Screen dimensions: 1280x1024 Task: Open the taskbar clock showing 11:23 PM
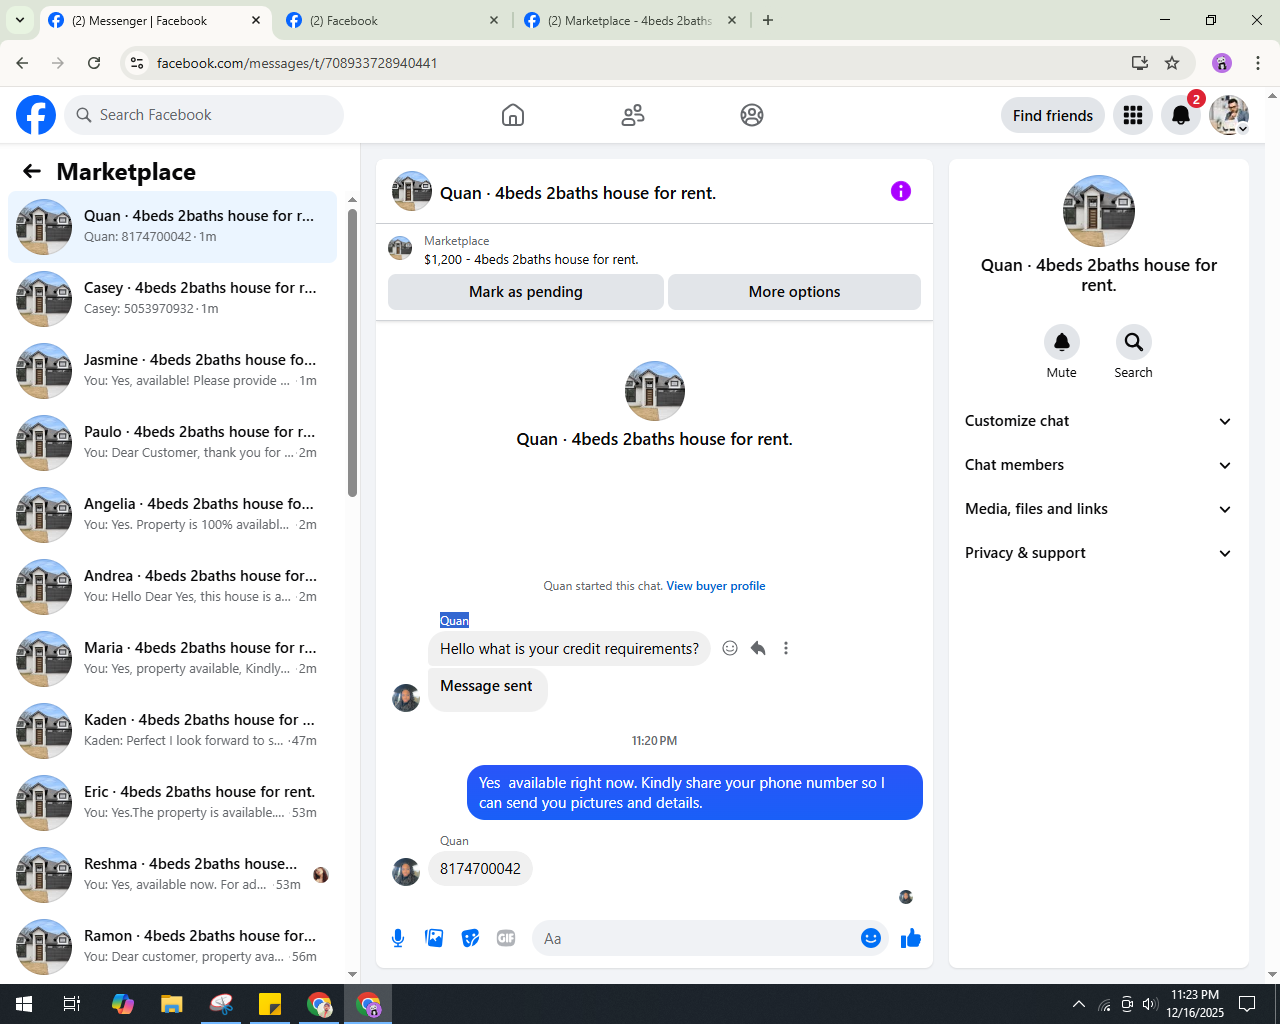click(x=1195, y=1004)
